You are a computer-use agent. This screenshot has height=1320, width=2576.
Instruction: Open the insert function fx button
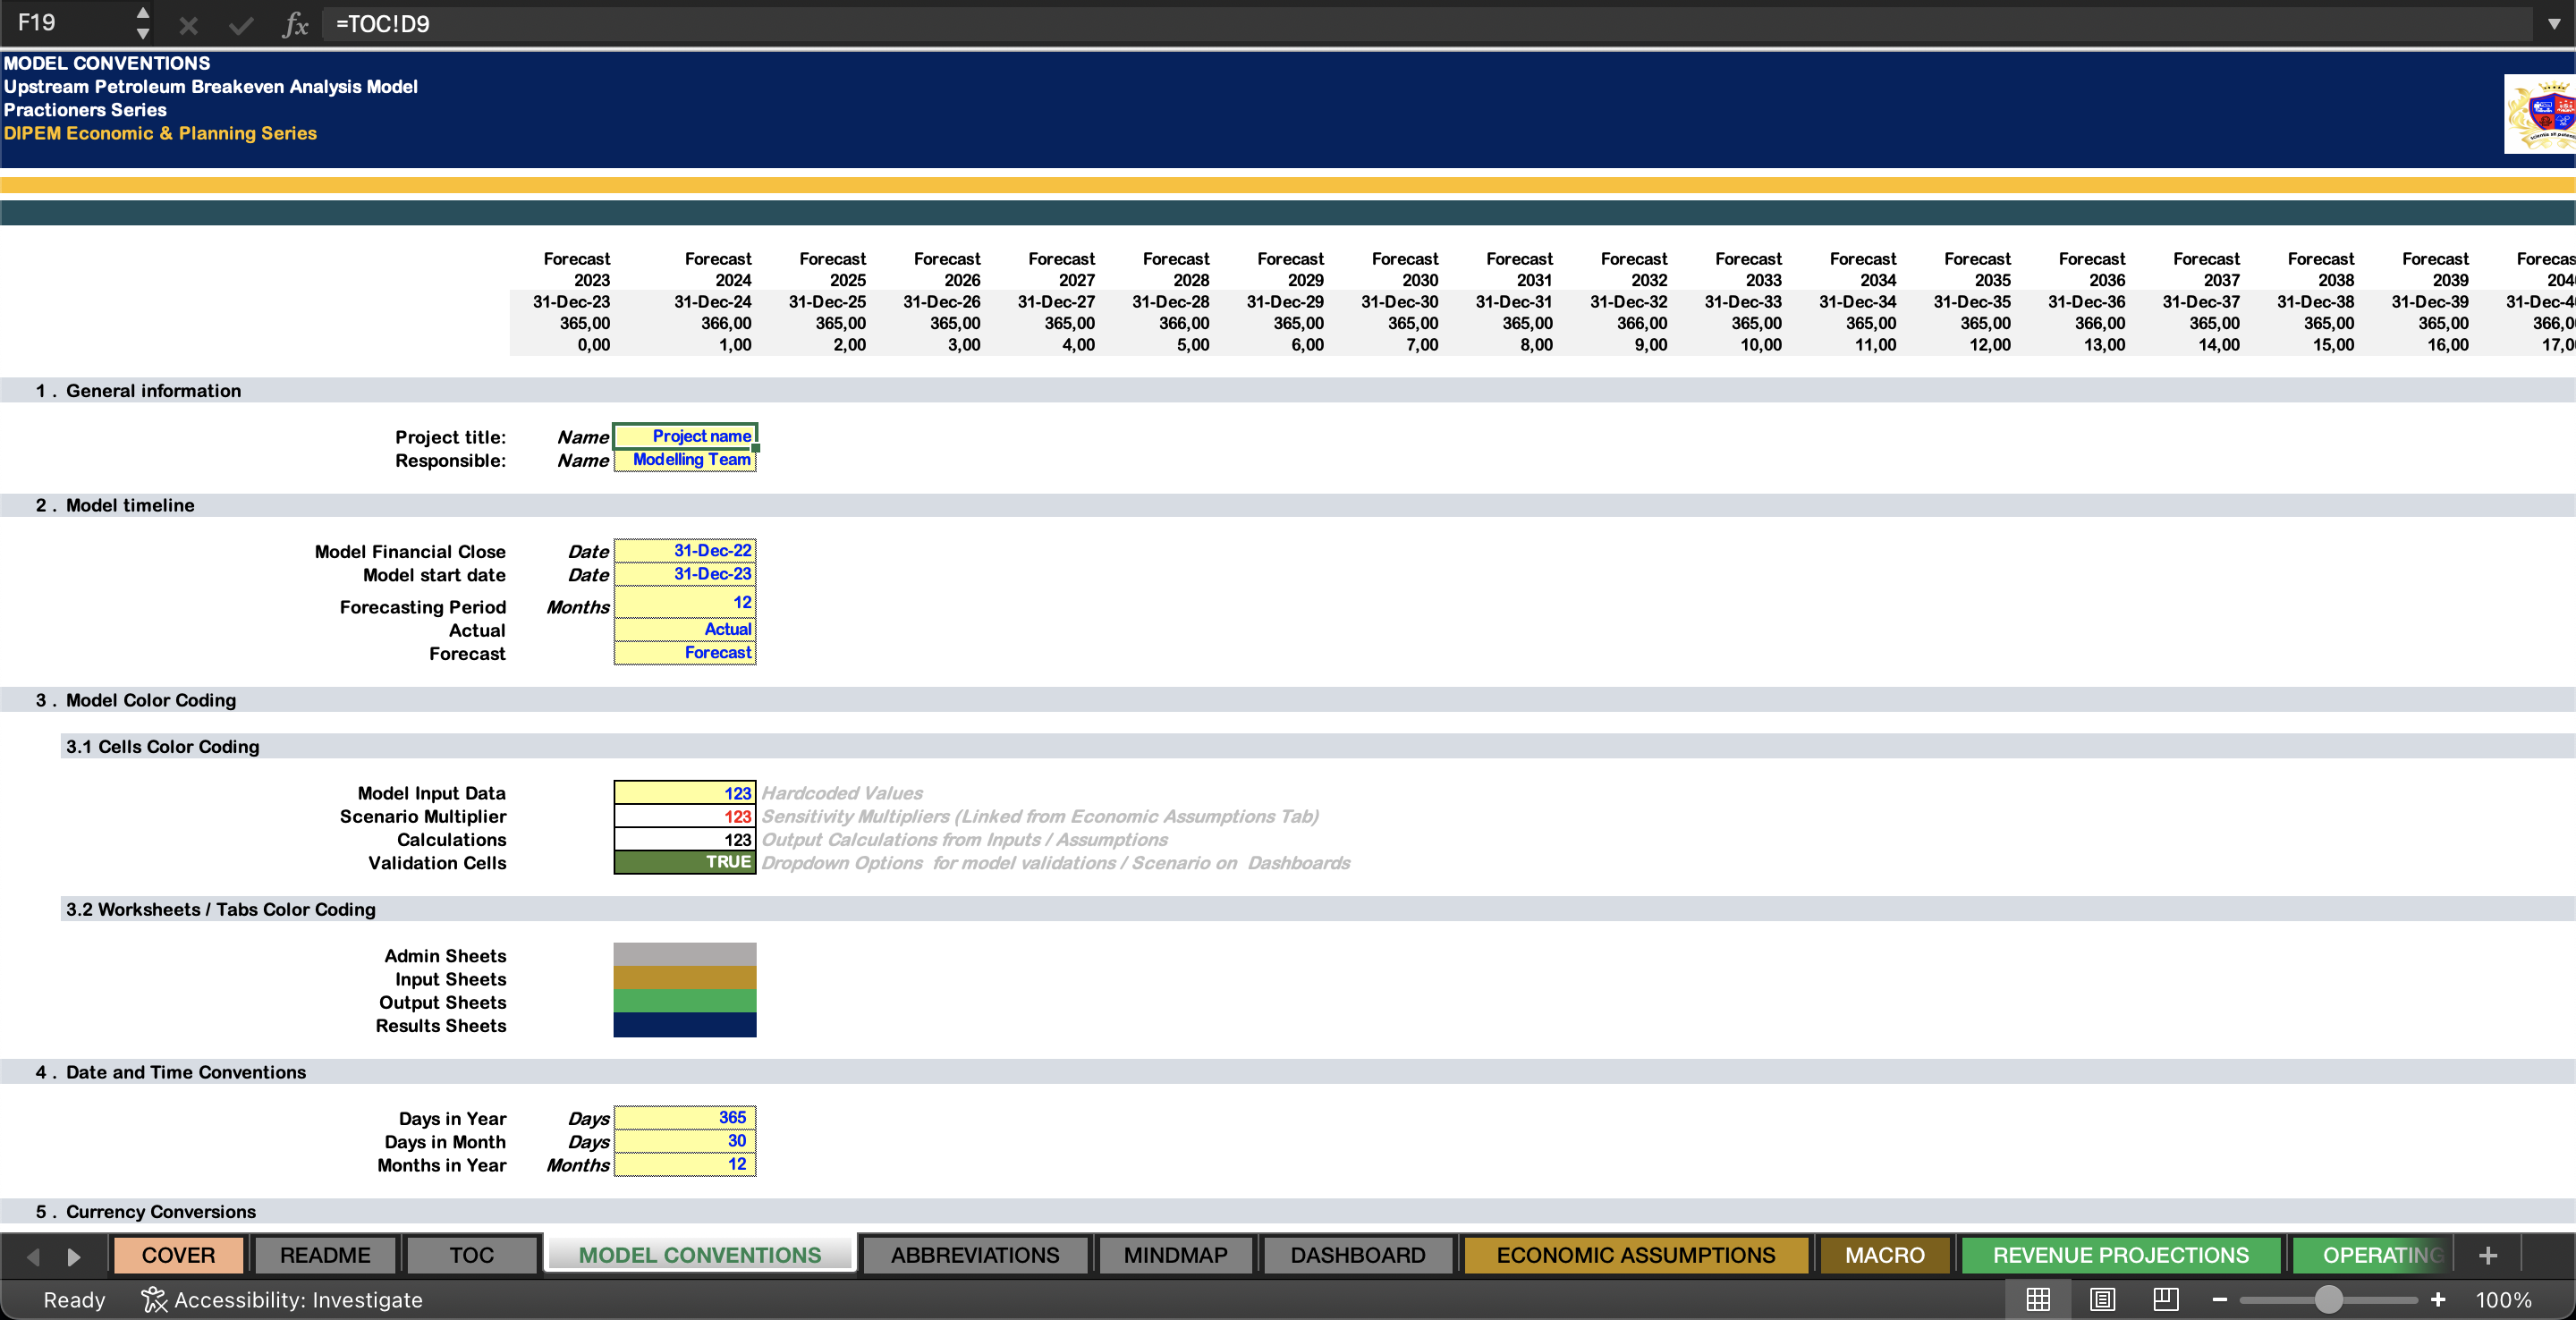point(295,25)
